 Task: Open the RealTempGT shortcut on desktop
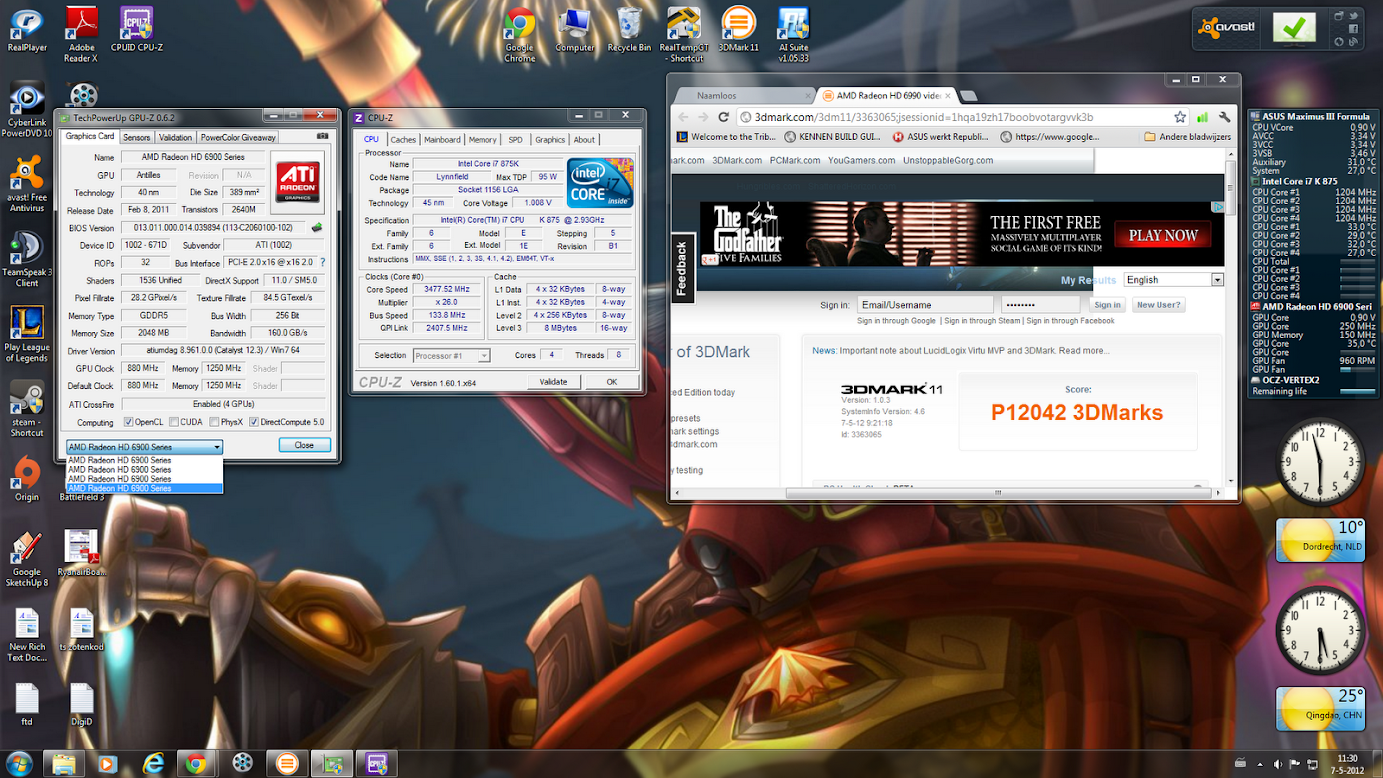click(x=684, y=34)
